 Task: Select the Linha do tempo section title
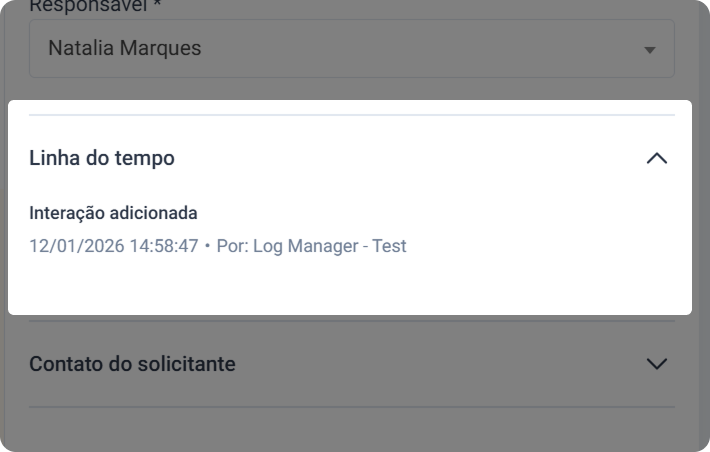(102, 158)
